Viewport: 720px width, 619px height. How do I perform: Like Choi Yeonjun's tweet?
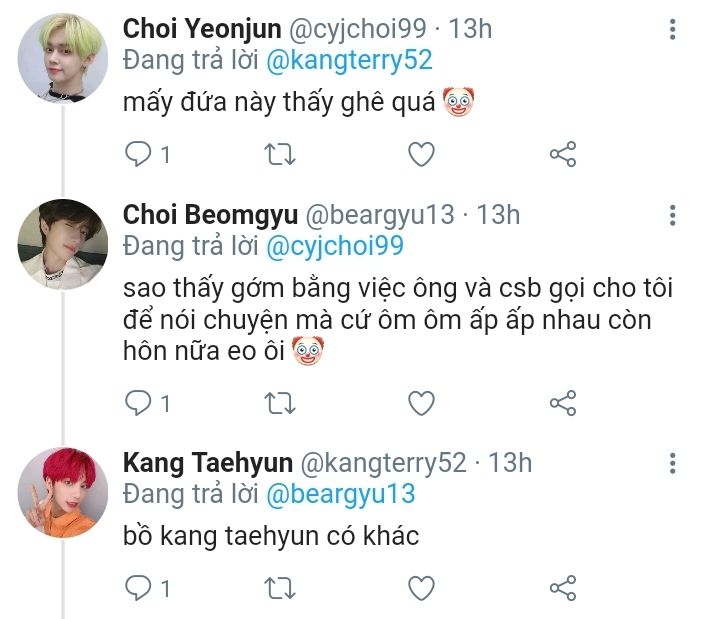pos(422,154)
